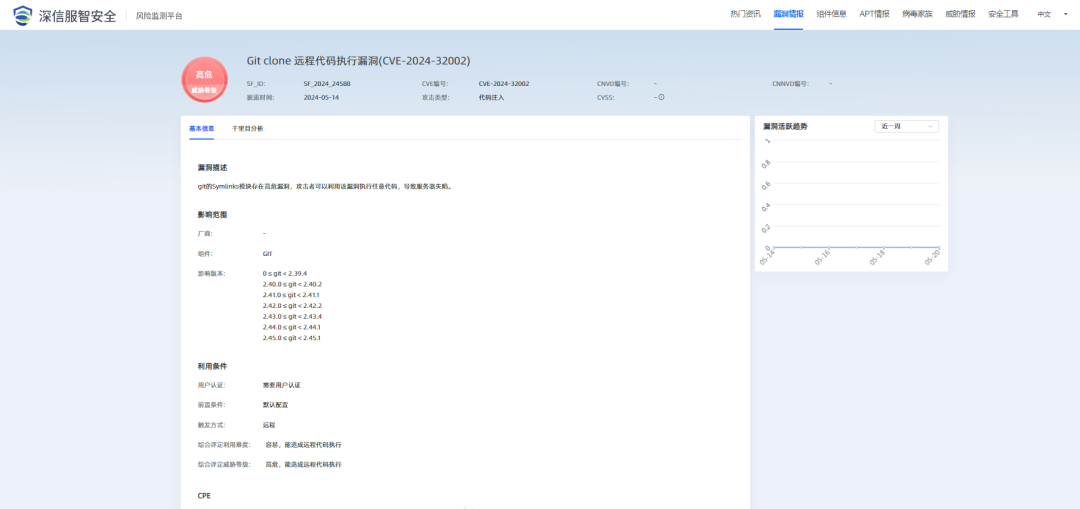Click the 深信服智安全 shield logo
Screen dimensions: 1080x509
pyautogui.click(x=23, y=14)
